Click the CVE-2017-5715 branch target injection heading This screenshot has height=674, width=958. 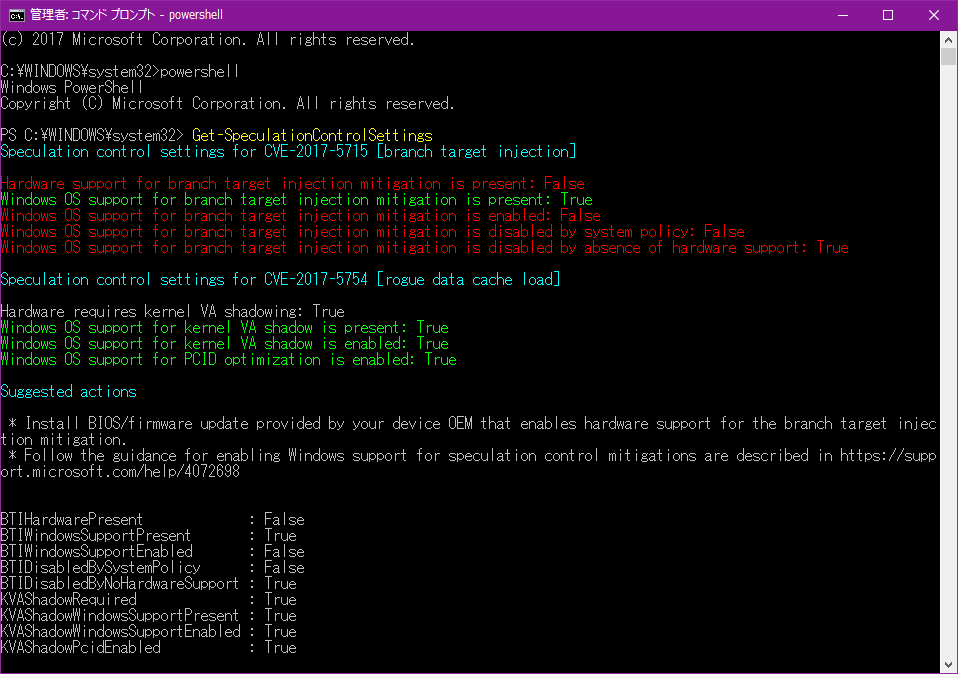point(288,152)
